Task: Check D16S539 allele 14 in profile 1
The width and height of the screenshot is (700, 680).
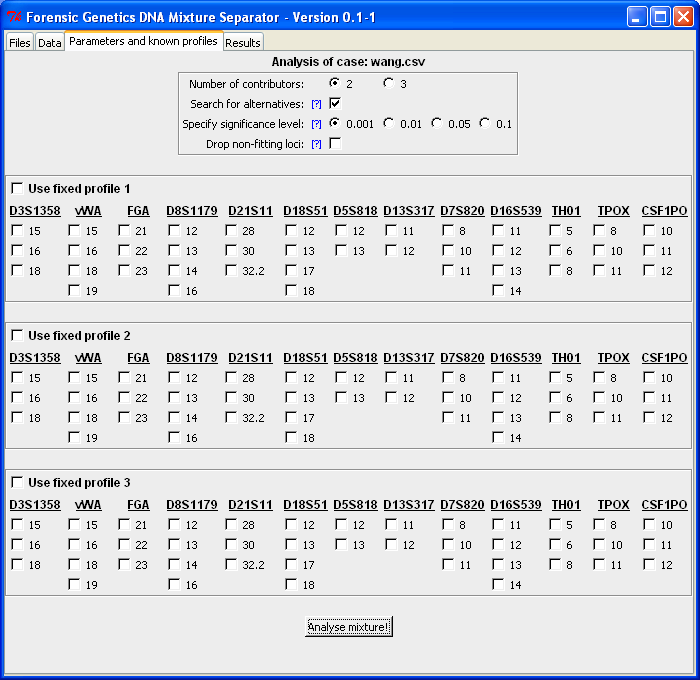Action: [499, 291]
